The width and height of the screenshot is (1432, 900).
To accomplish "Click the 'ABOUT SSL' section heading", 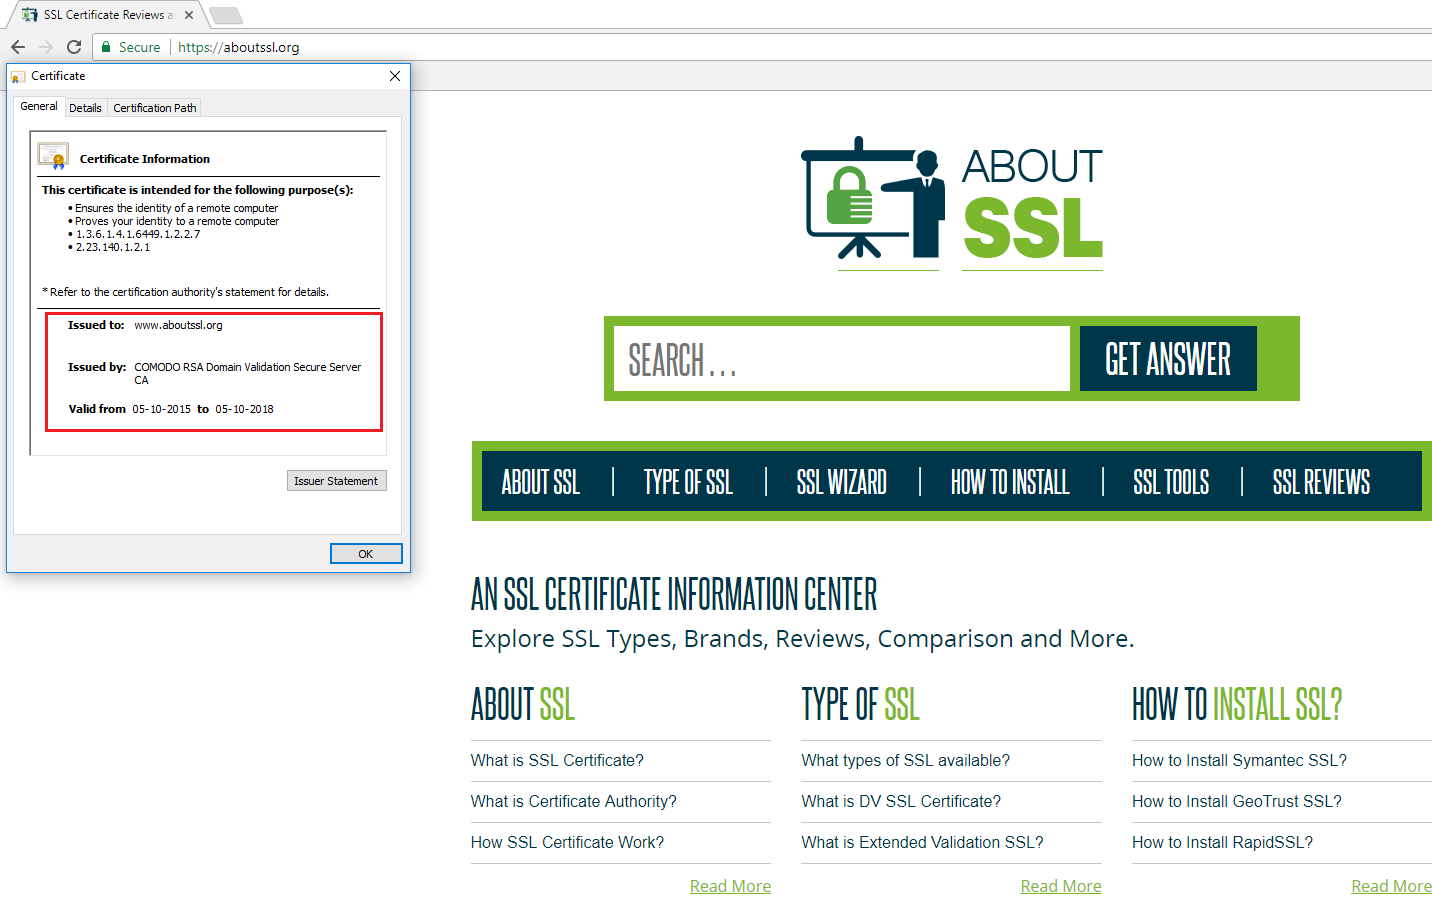I will [523, 704].
